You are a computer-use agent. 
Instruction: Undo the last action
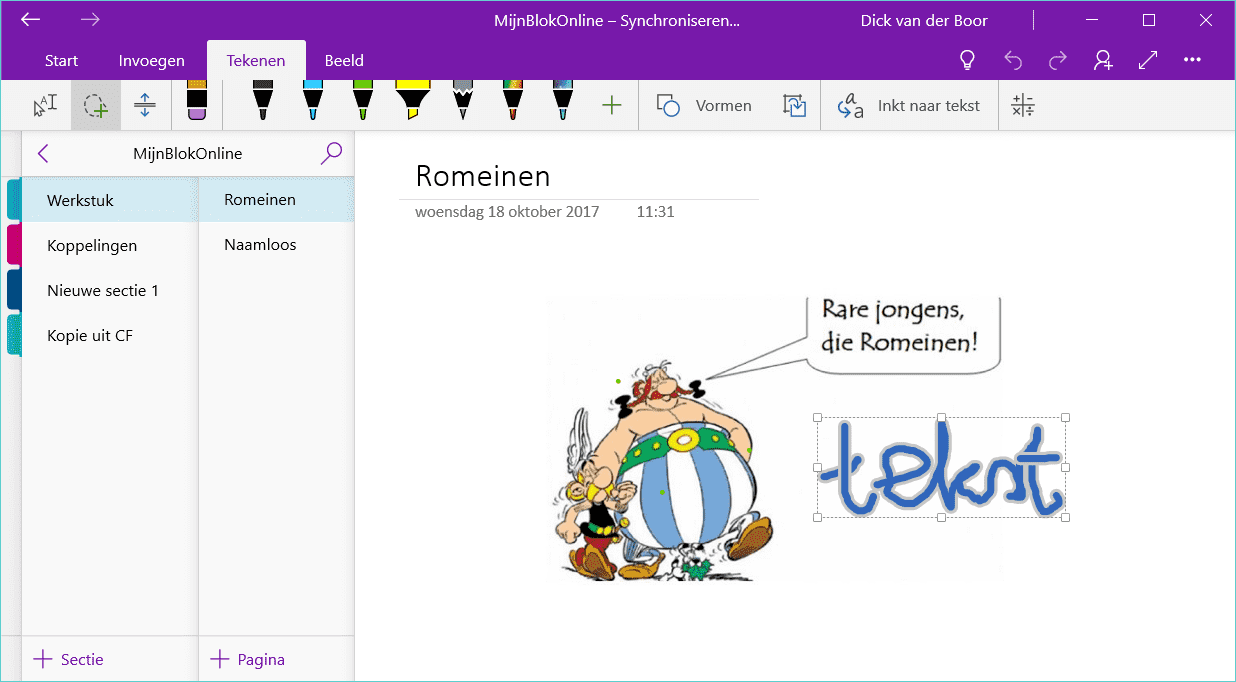[x=1013, y=60]
